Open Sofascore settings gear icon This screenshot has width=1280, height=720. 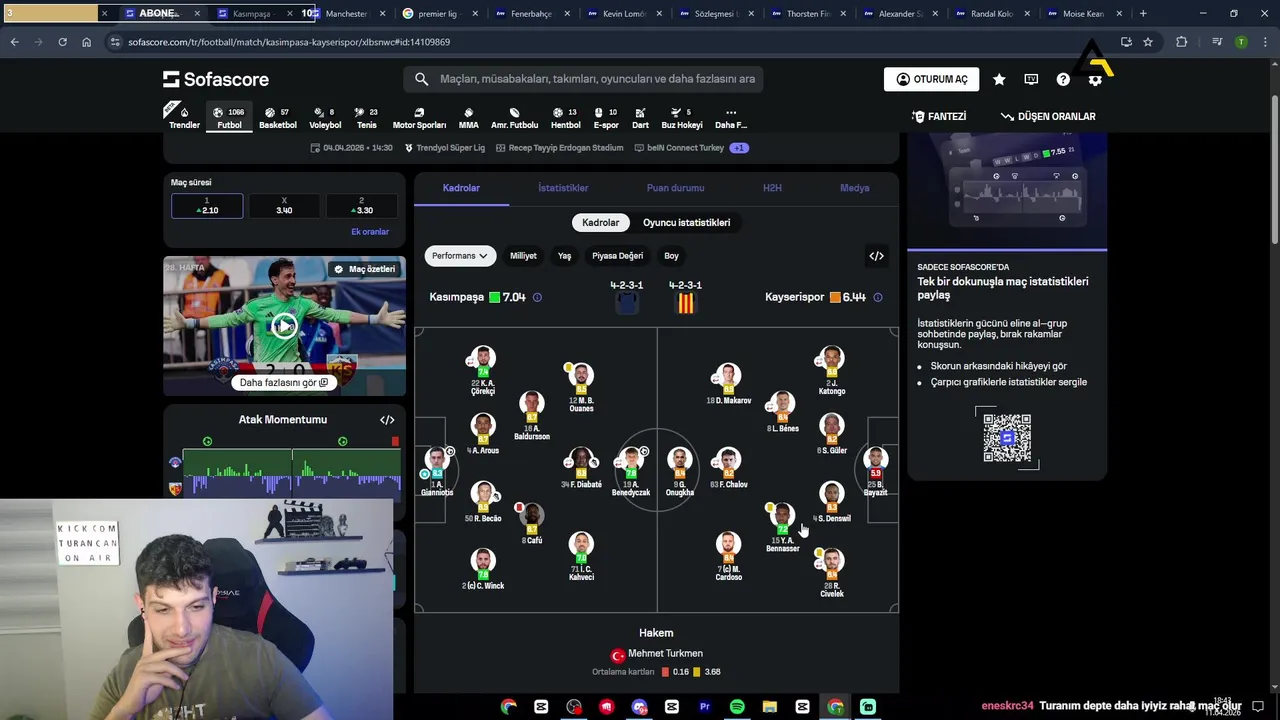(x=1095, y=79)
